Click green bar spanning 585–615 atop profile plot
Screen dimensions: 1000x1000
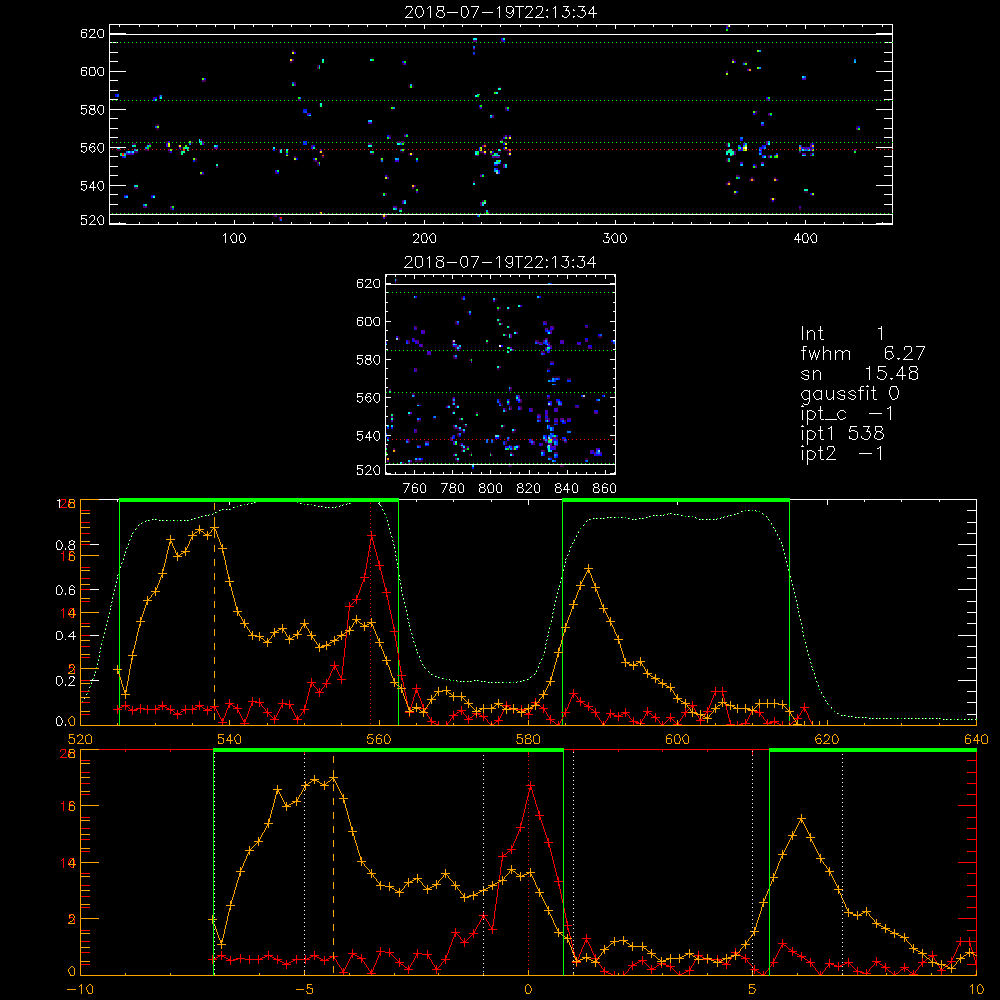click(x=676, y=501)
